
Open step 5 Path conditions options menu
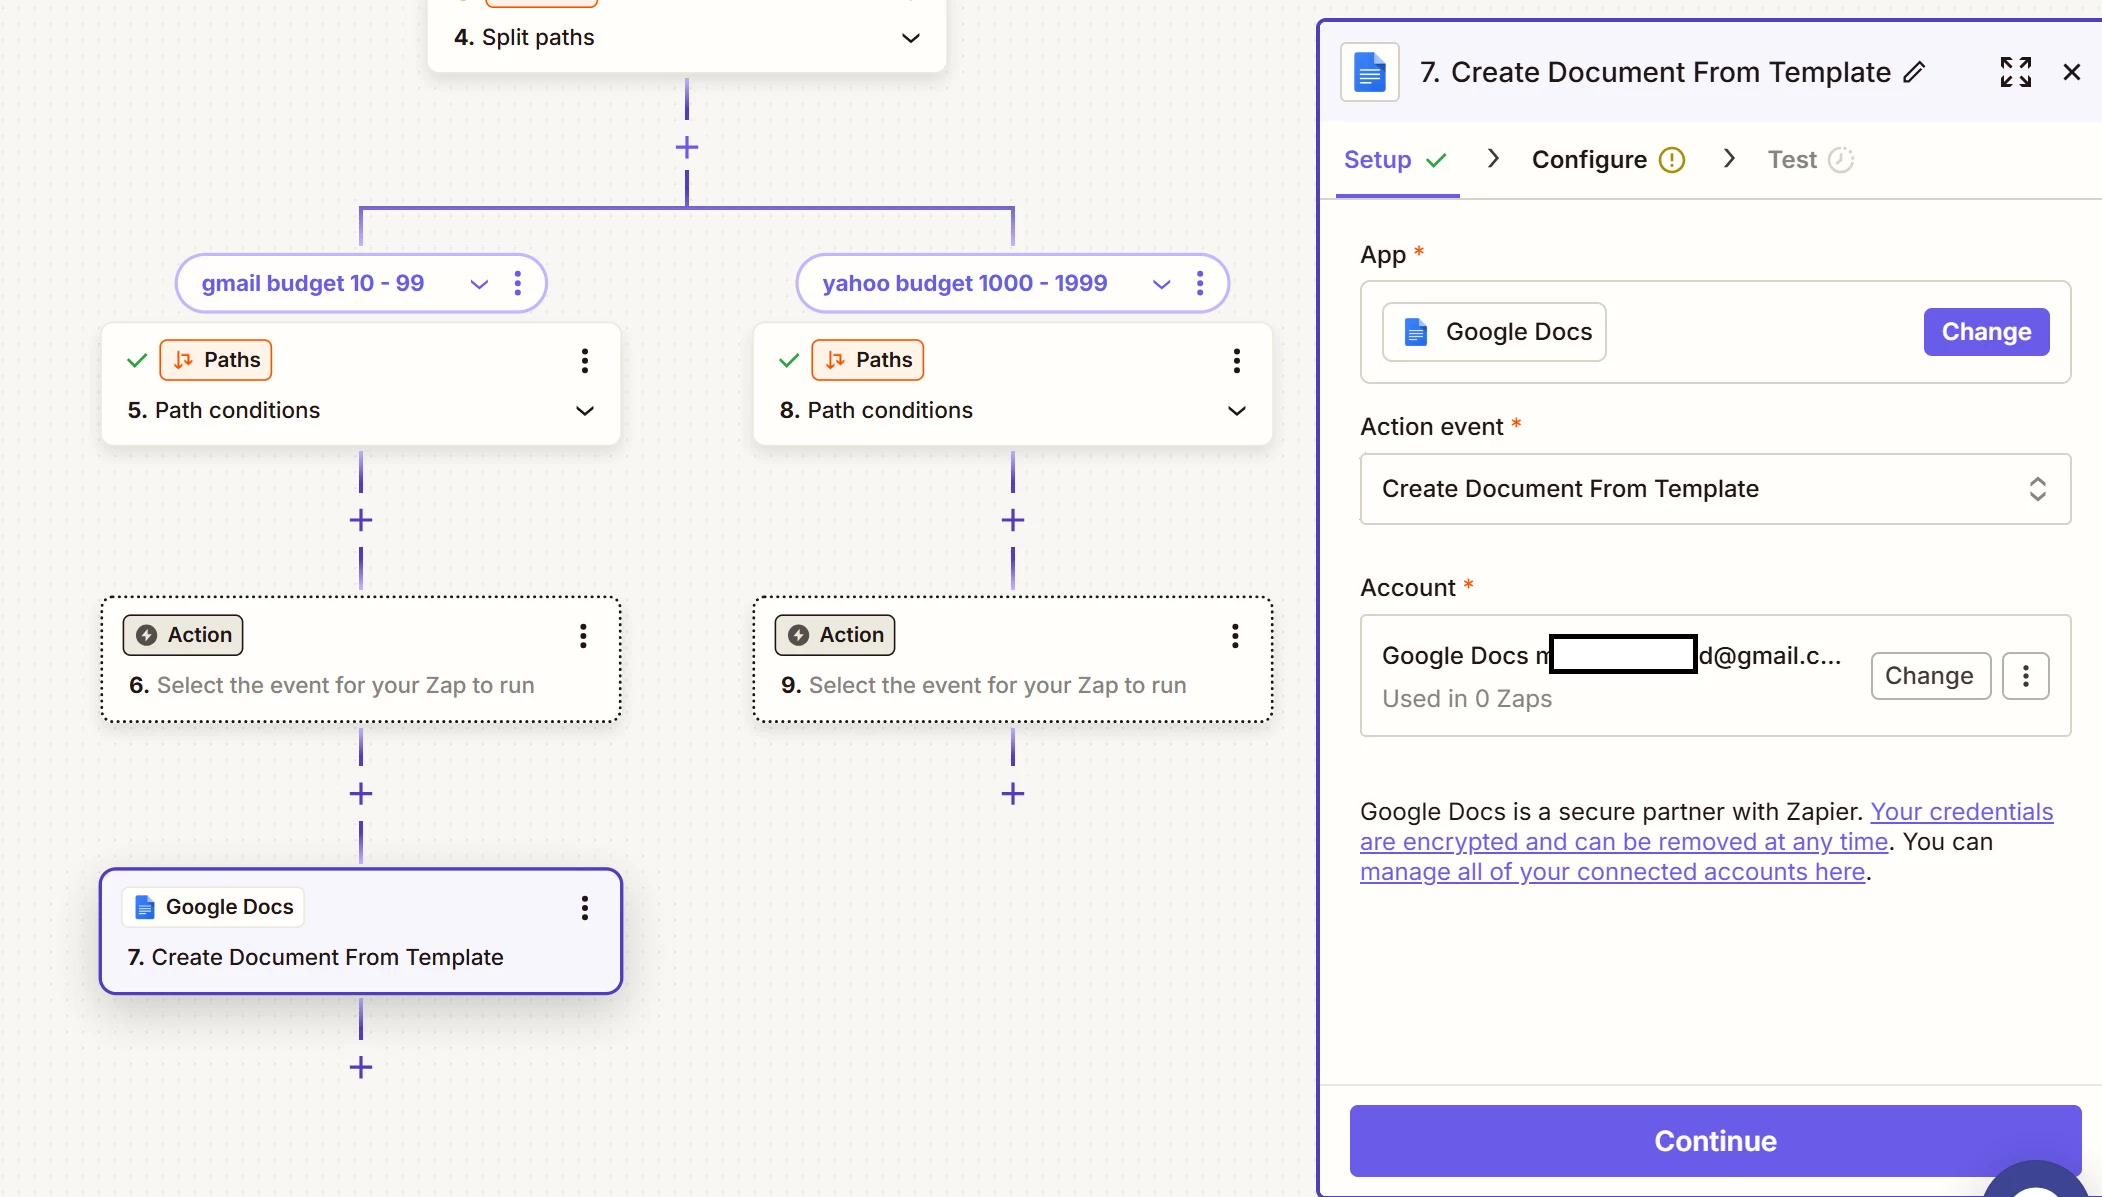pyautogui.click(x=584, y=361)
